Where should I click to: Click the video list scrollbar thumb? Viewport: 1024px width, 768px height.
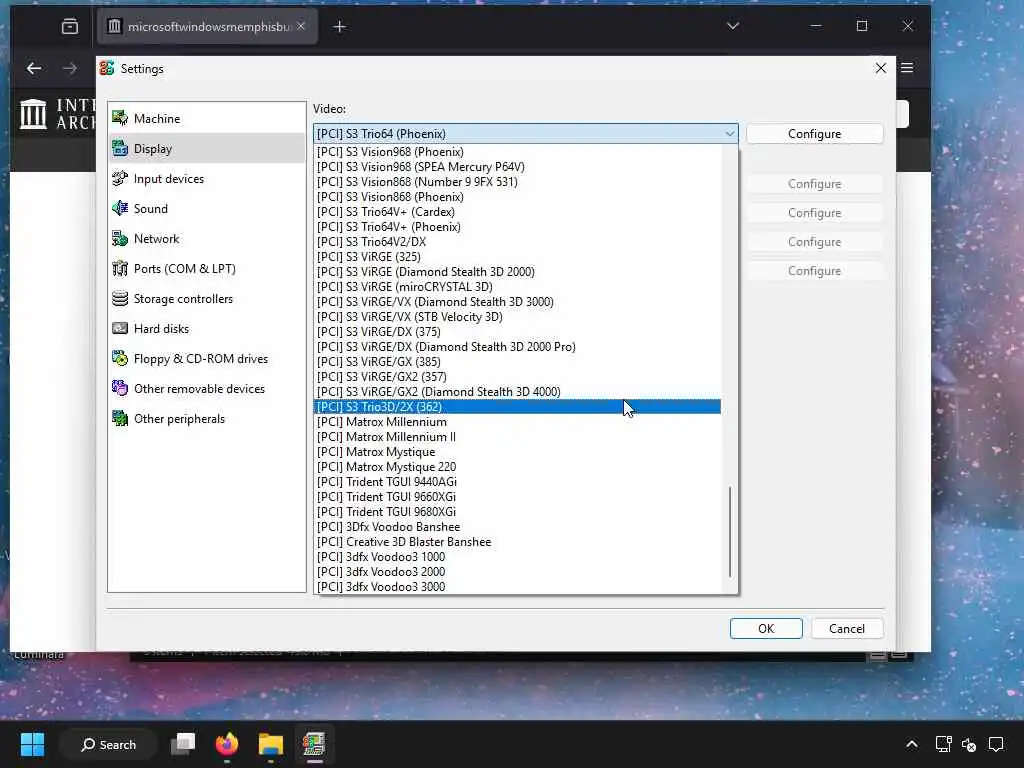pyautogui.click(x=730, y=532)
